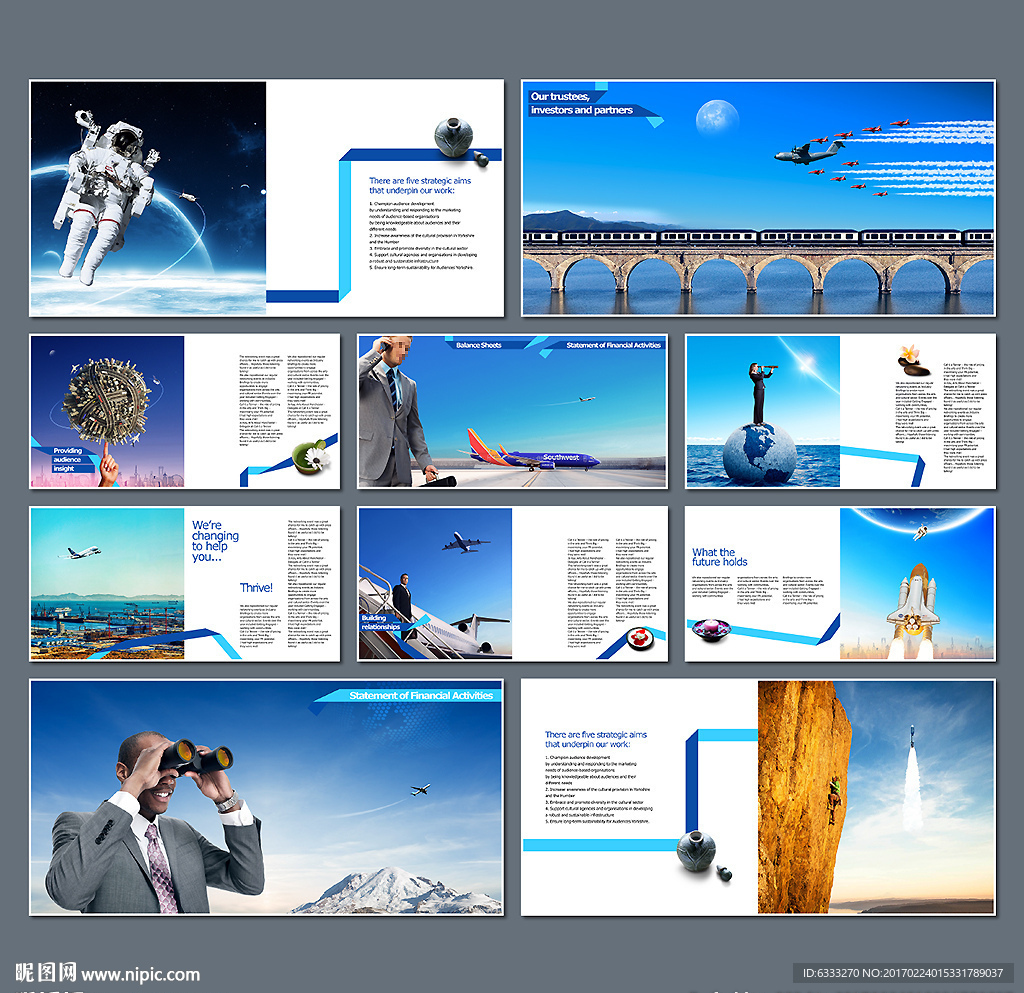Screen dimensions: 1024x993
Task: Select the city globe audience insight spread
Action: [185, 411]
